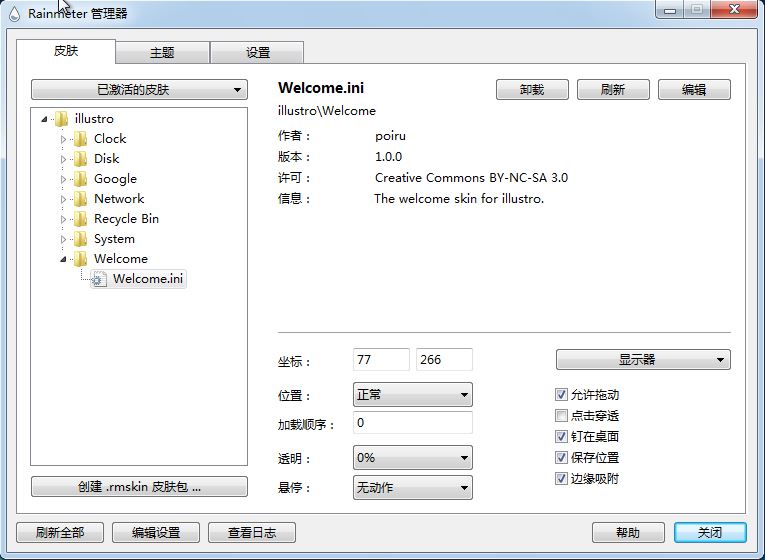765x560 pixels.
Task: Click the Creative Commons BY-NC-SA 3.0 text
Action: coord(471,178)
